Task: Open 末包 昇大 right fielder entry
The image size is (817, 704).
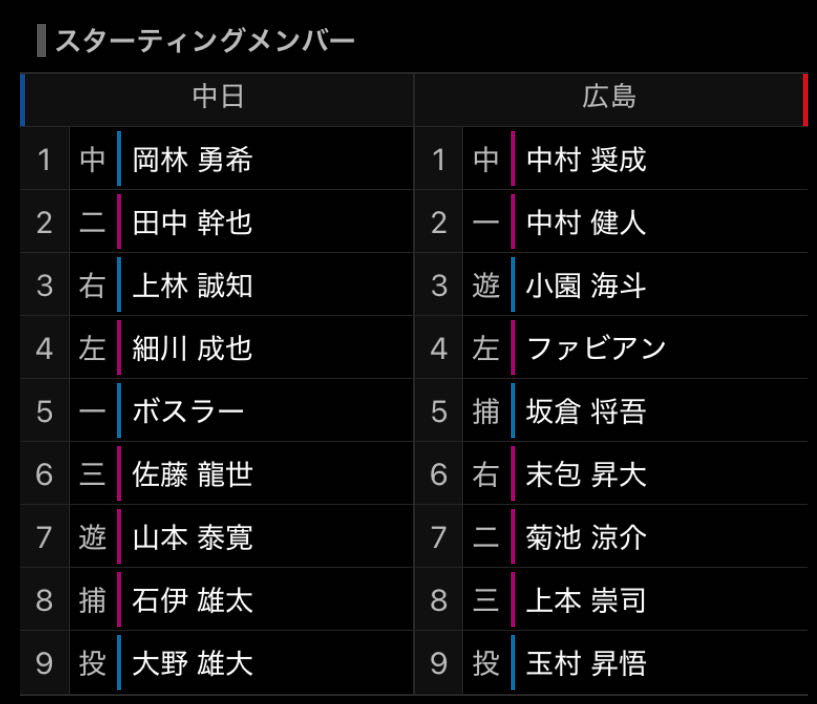Action: (x=586, y=474)
